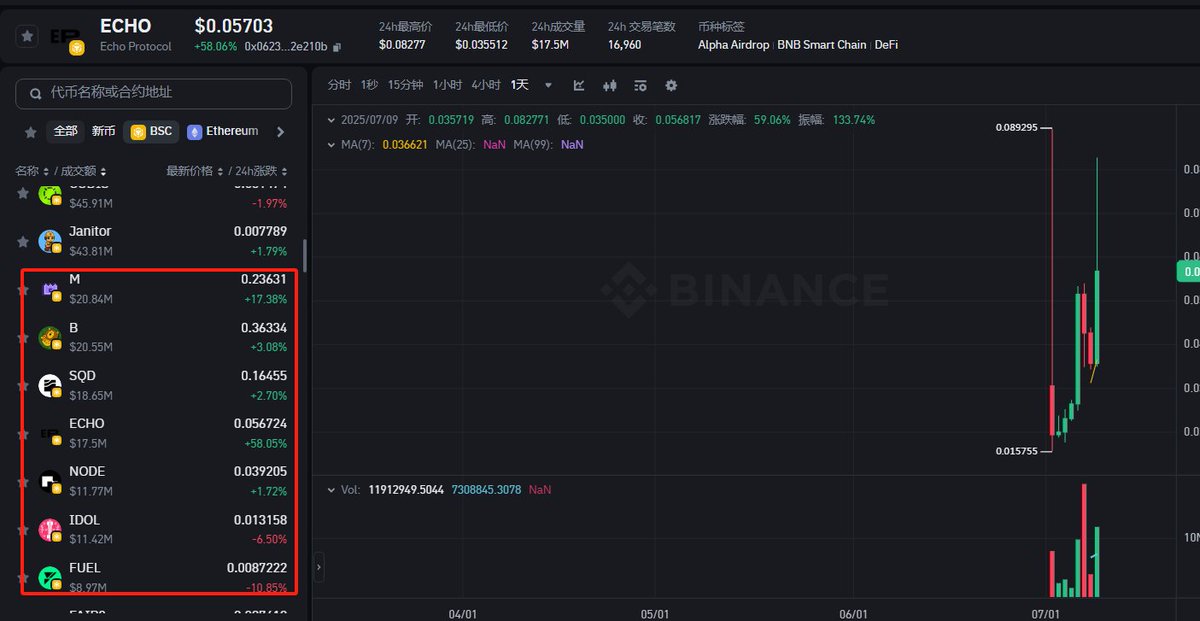Switch chart to 1秒 interval
The height and width of the screenshot is (621, 1200).
click(370, 86)
